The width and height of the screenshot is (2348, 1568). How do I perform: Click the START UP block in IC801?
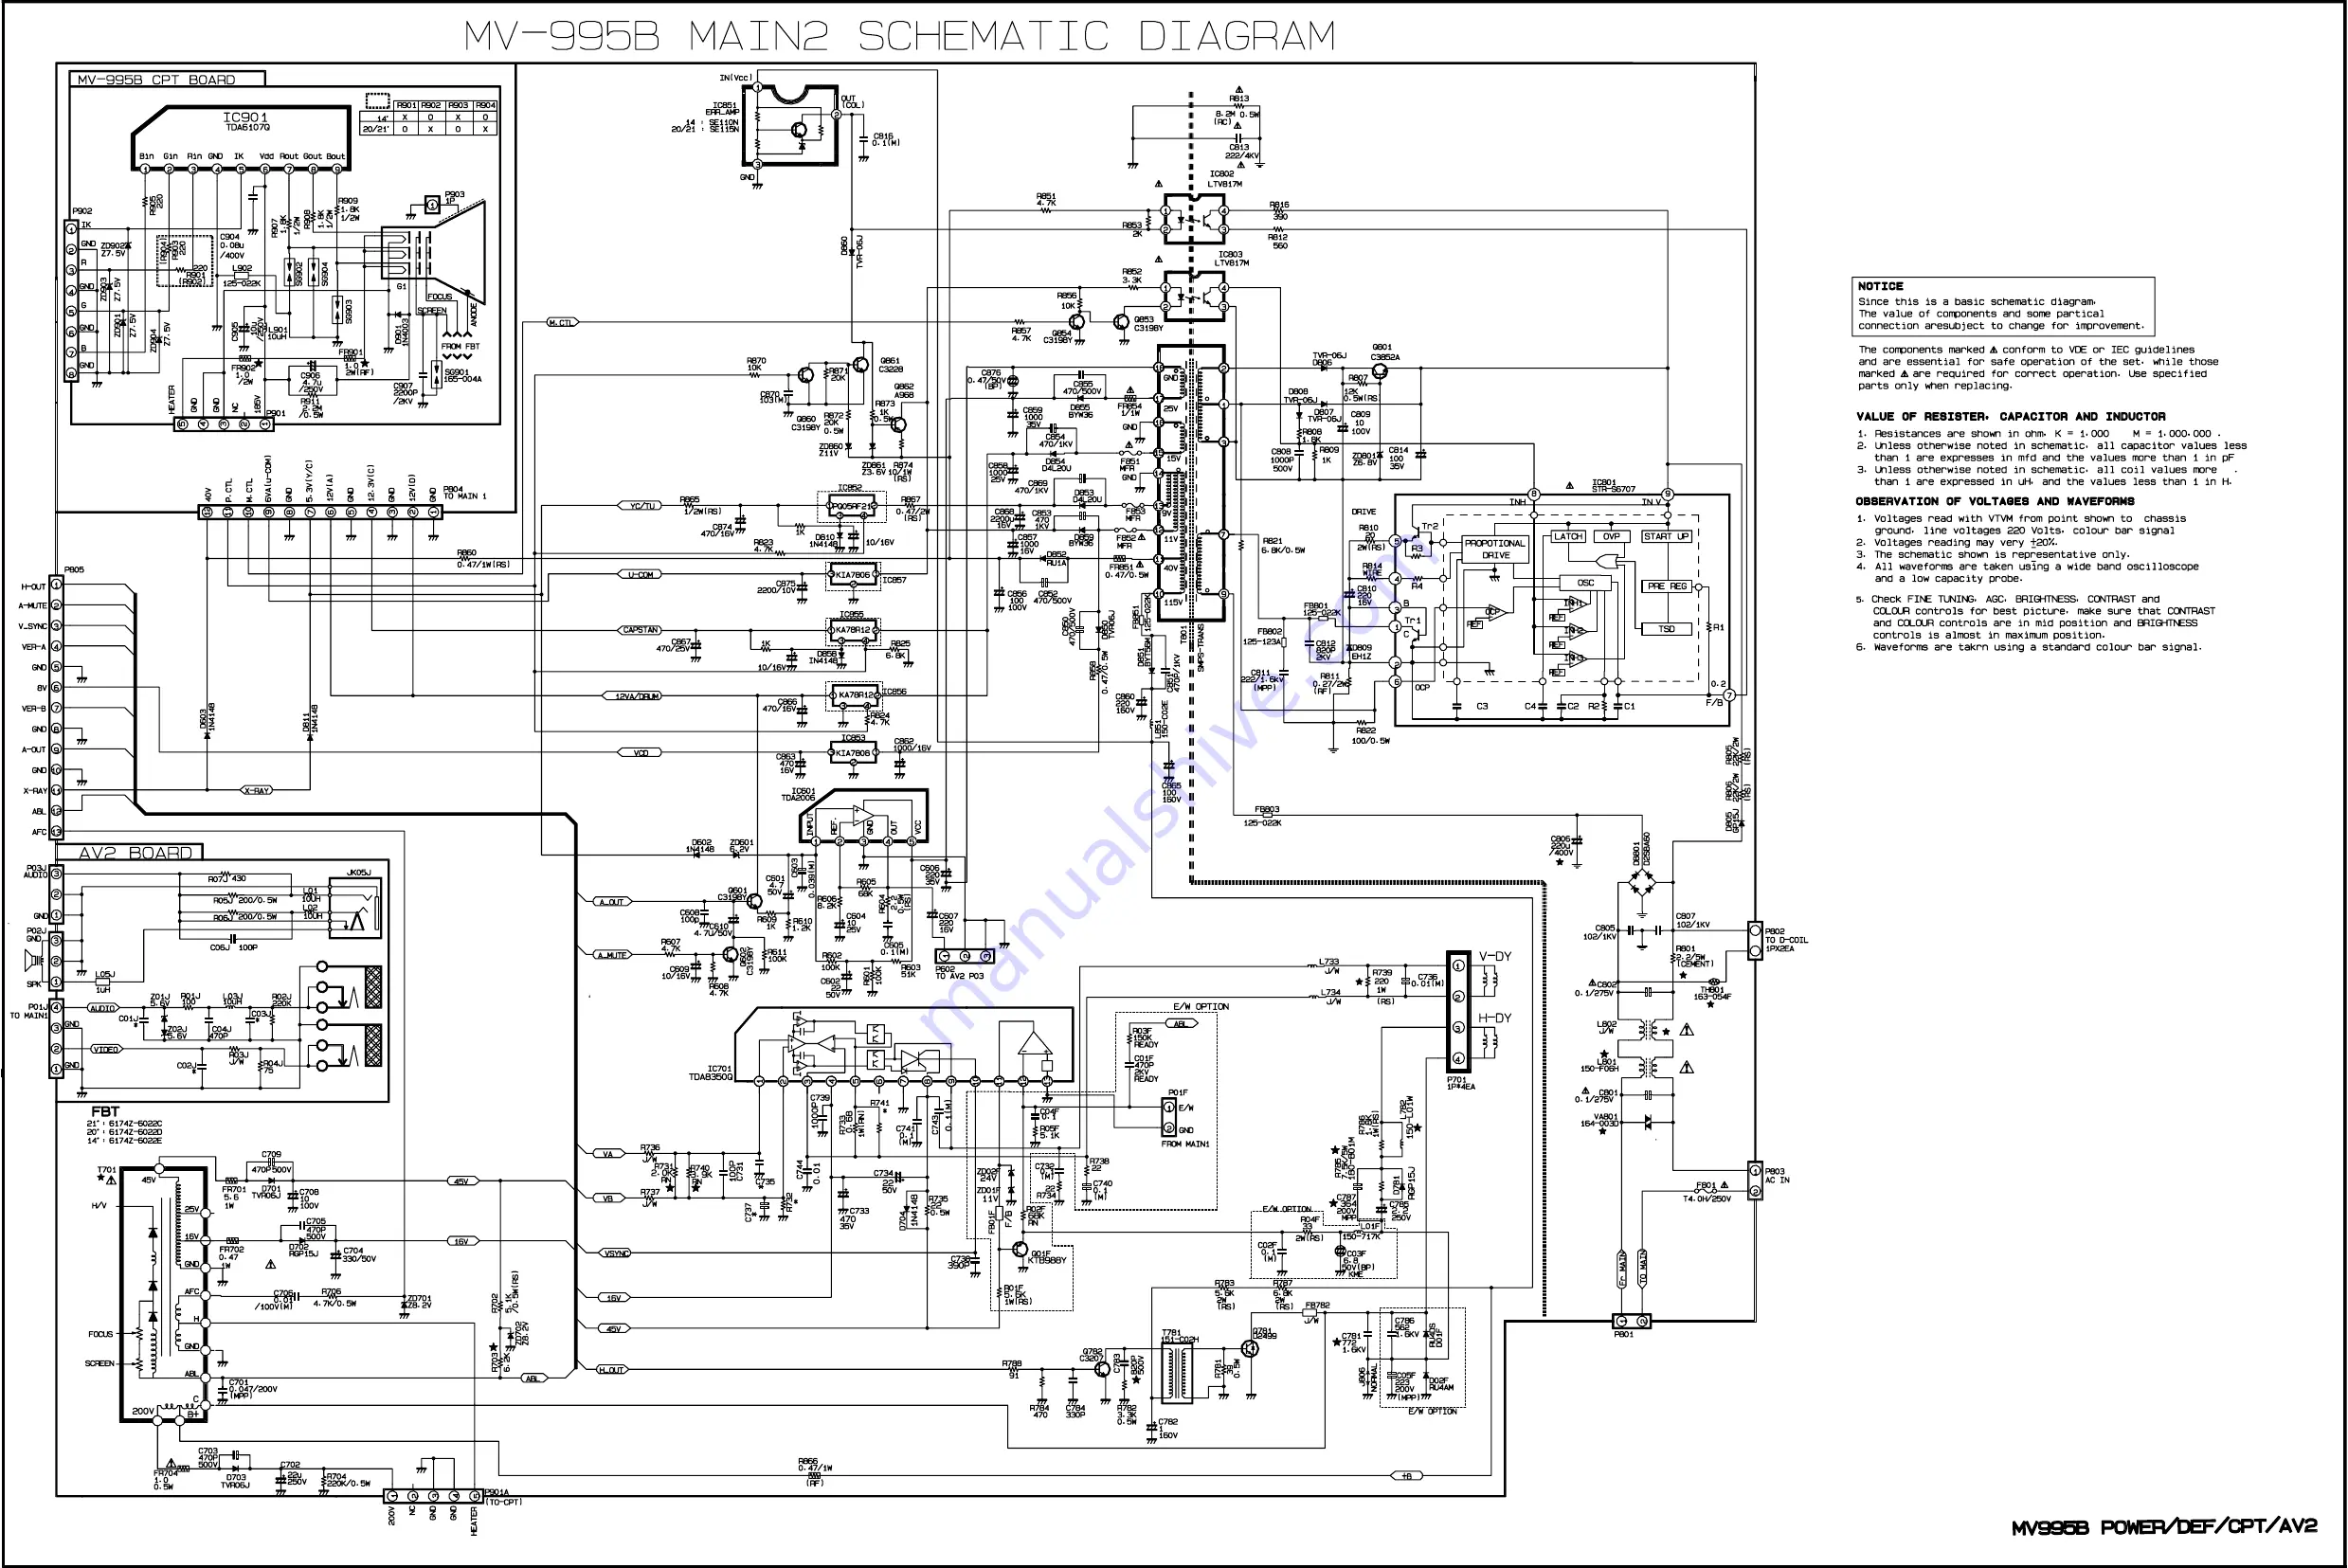[x=1666, y=537]
